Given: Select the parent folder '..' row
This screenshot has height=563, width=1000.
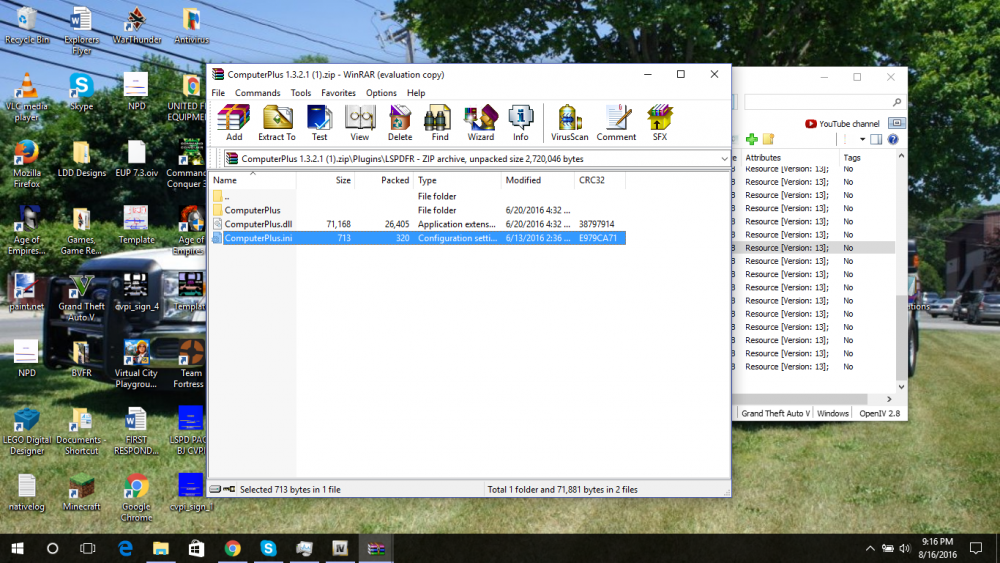Looking at the screenshot, I should [418, 196].
